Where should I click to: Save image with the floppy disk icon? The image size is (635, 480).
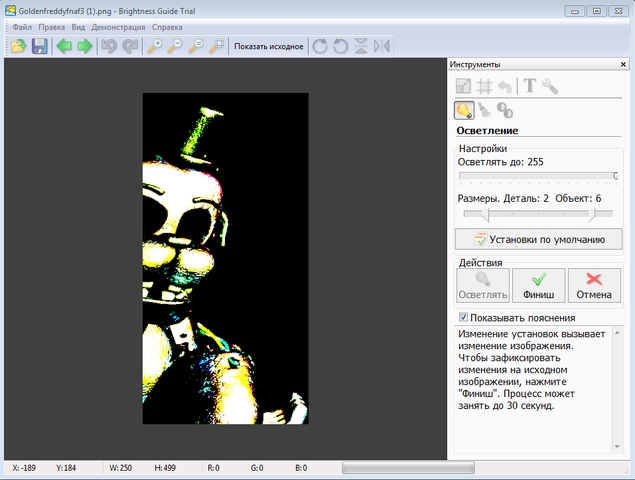[40, 46]
